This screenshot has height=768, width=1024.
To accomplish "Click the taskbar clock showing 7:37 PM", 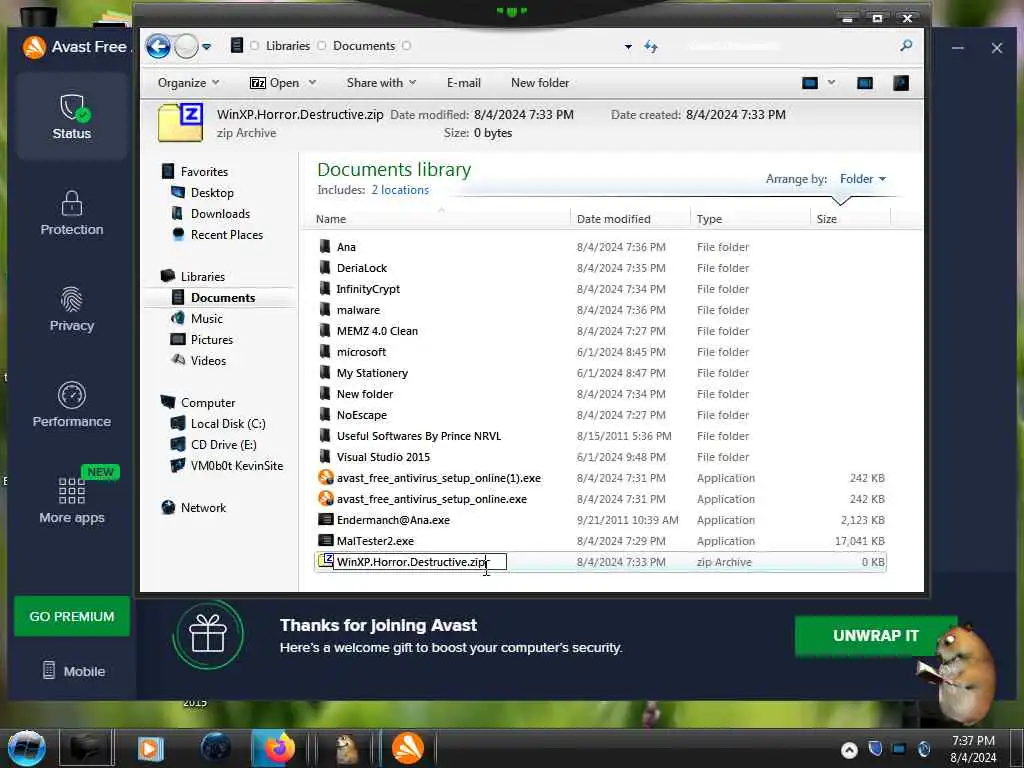I will (973, 749).
